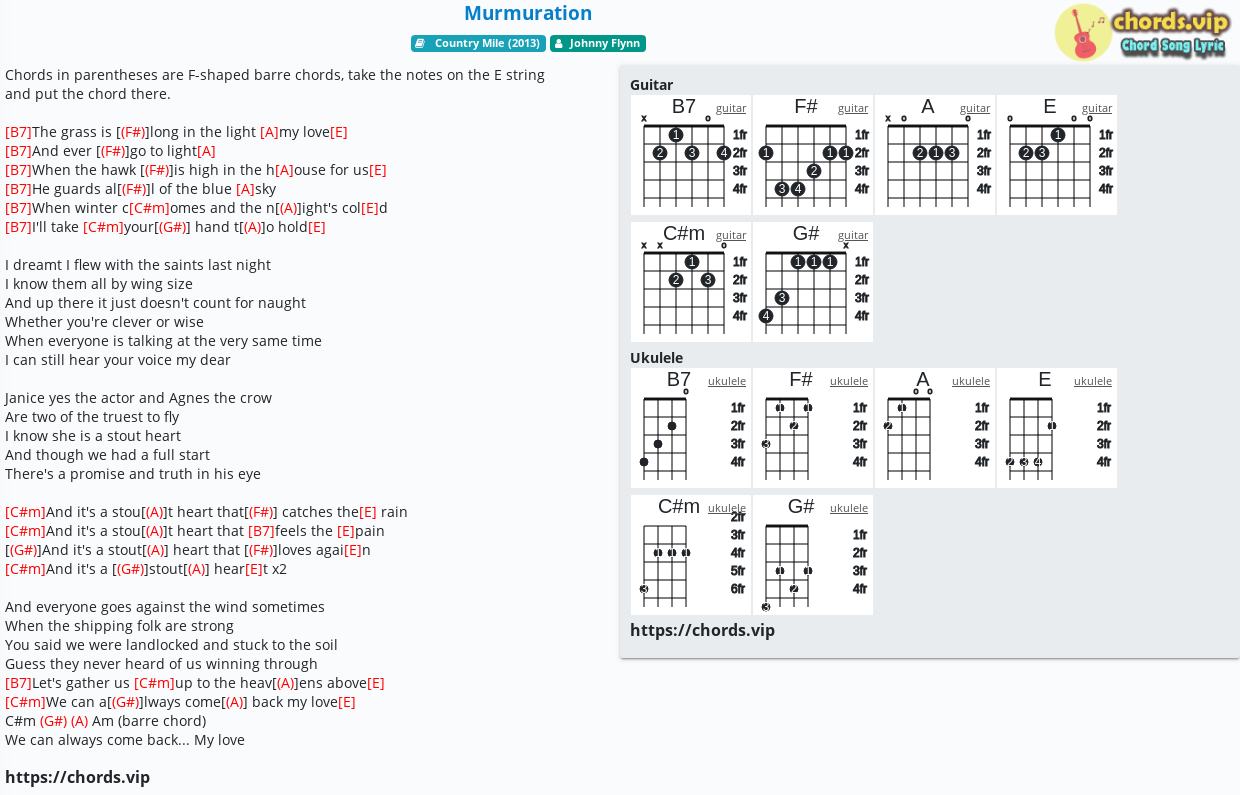The image size is (1240, 795).
Task: Select the A ukulele chord diagram
Action: click(x=935, y=428)
